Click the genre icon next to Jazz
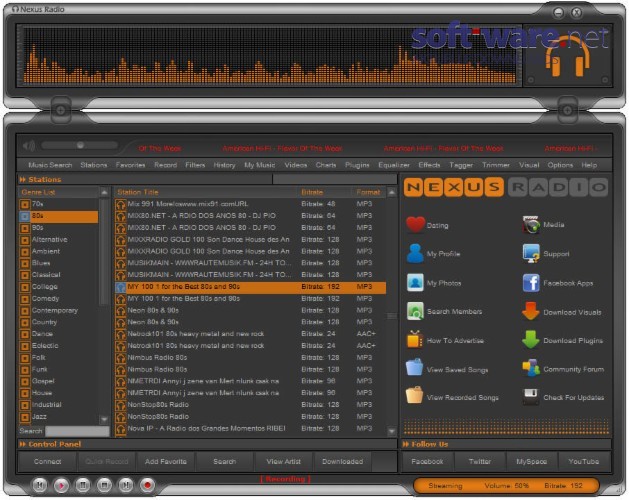Image resolution: width=629 pixels, height=500 pixels. click(x=25, y=417)
